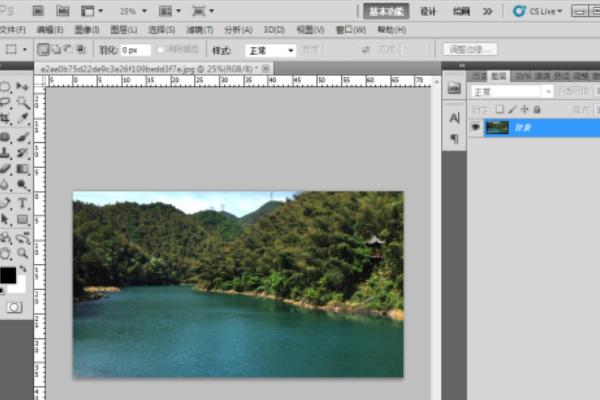The width and height of the screenshot is (600, 400).
Task: Activate the Zoom tool in toolbox
Action: click(x=22, y=254)
